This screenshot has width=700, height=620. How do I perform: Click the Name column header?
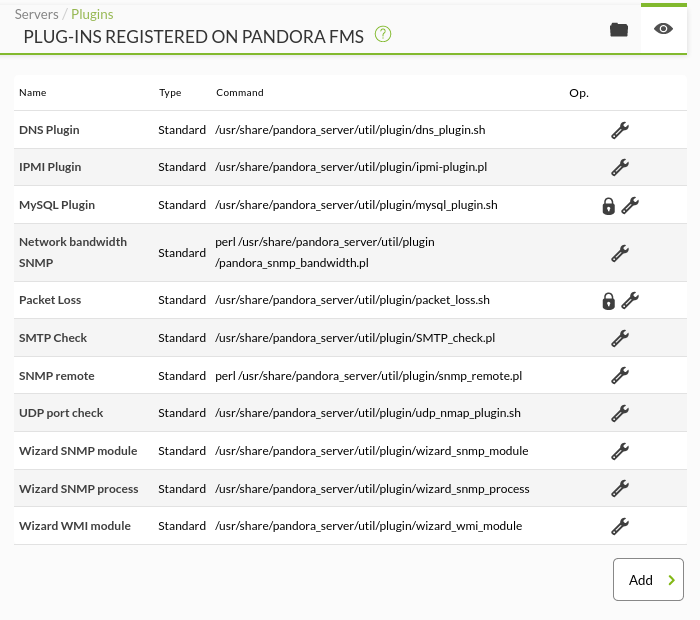(33, 93)
